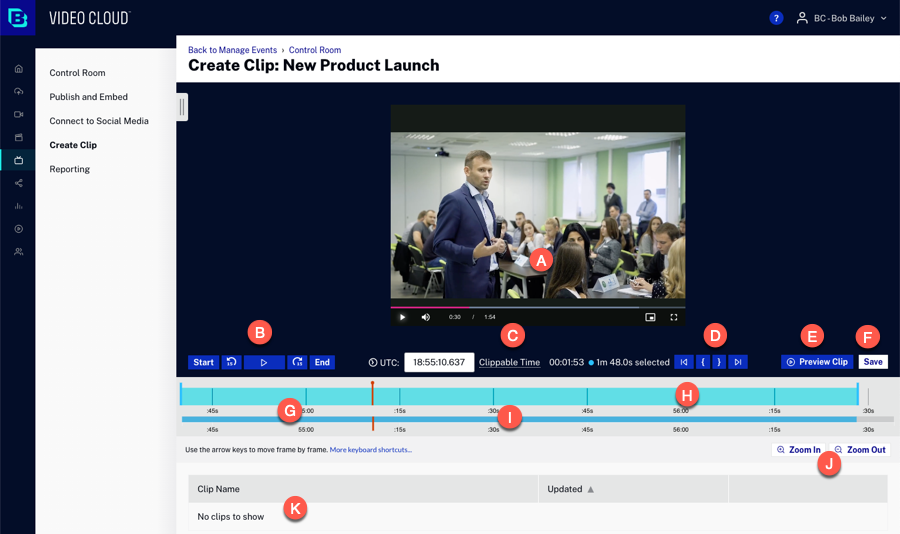Click the help question mark icon
The image size is (900, 534).
(x=776, y=18)
